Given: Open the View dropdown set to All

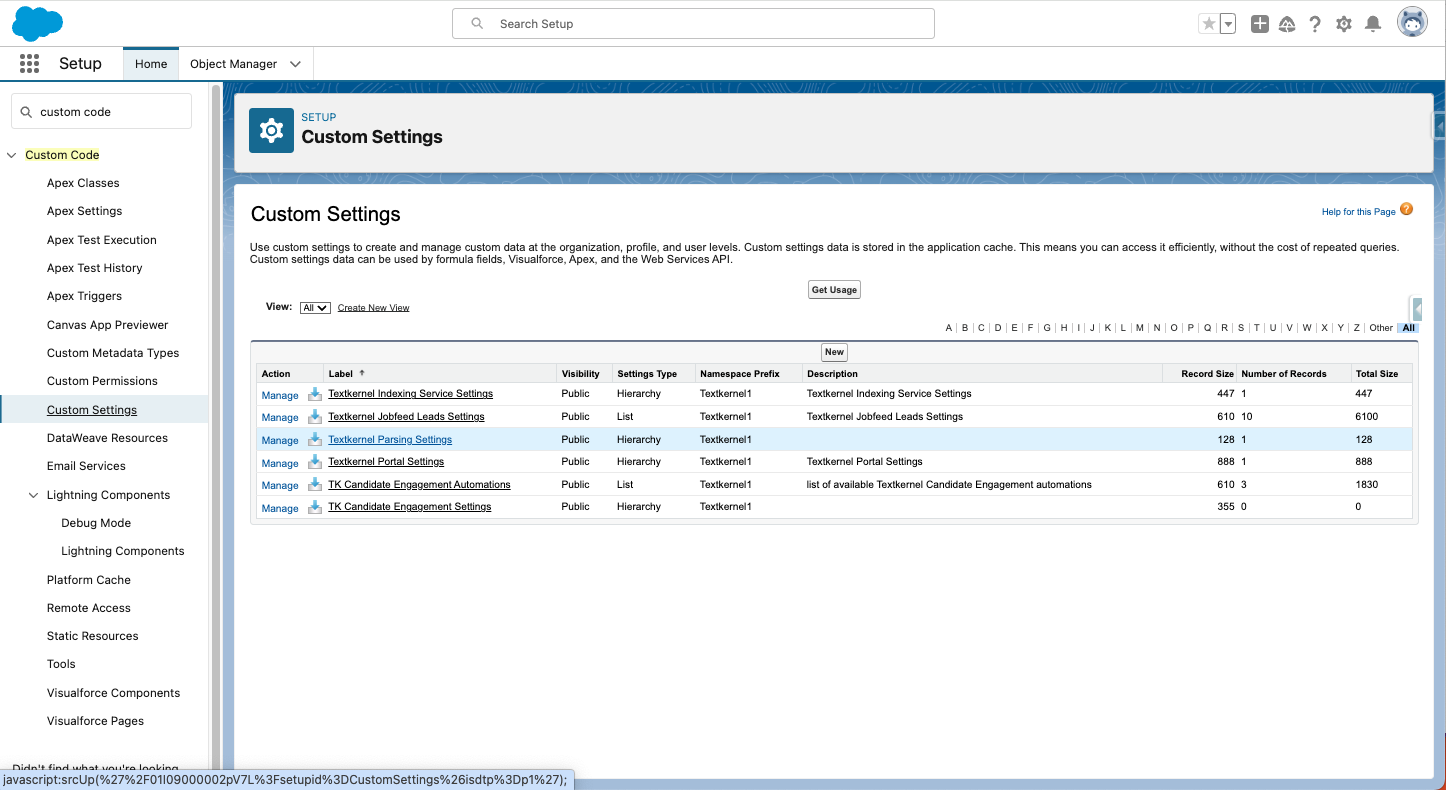Looking at the screenshot, I should click(315, 308).
